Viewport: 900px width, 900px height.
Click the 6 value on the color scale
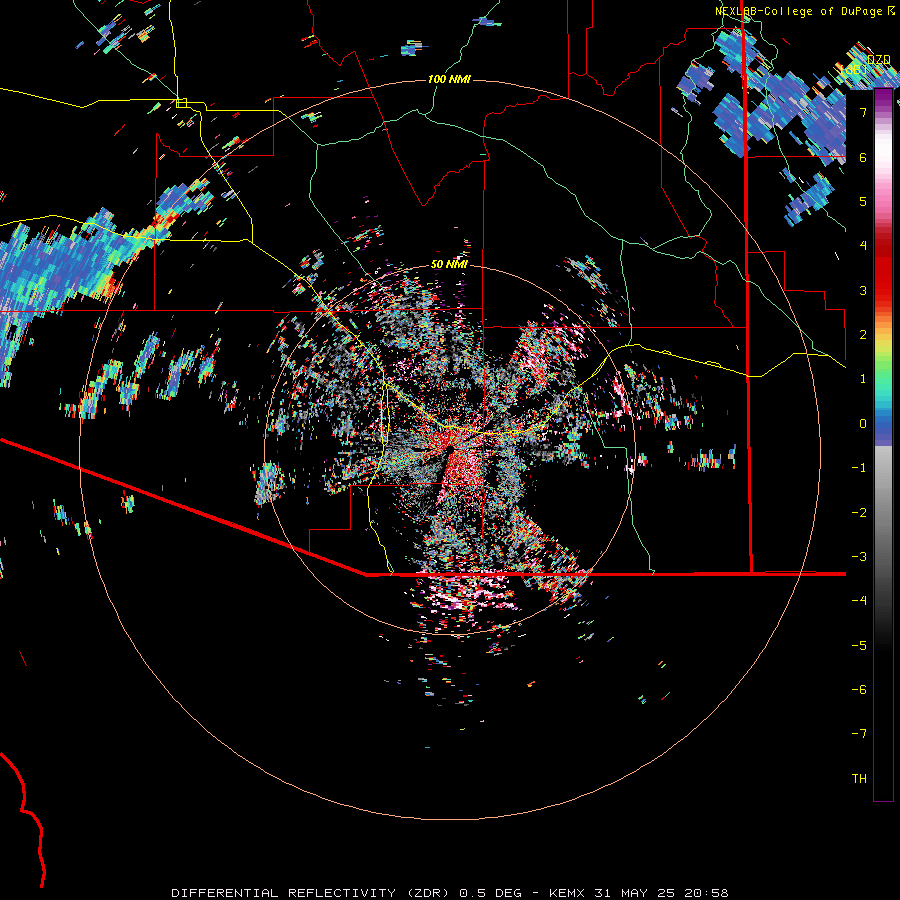(863, 157)
